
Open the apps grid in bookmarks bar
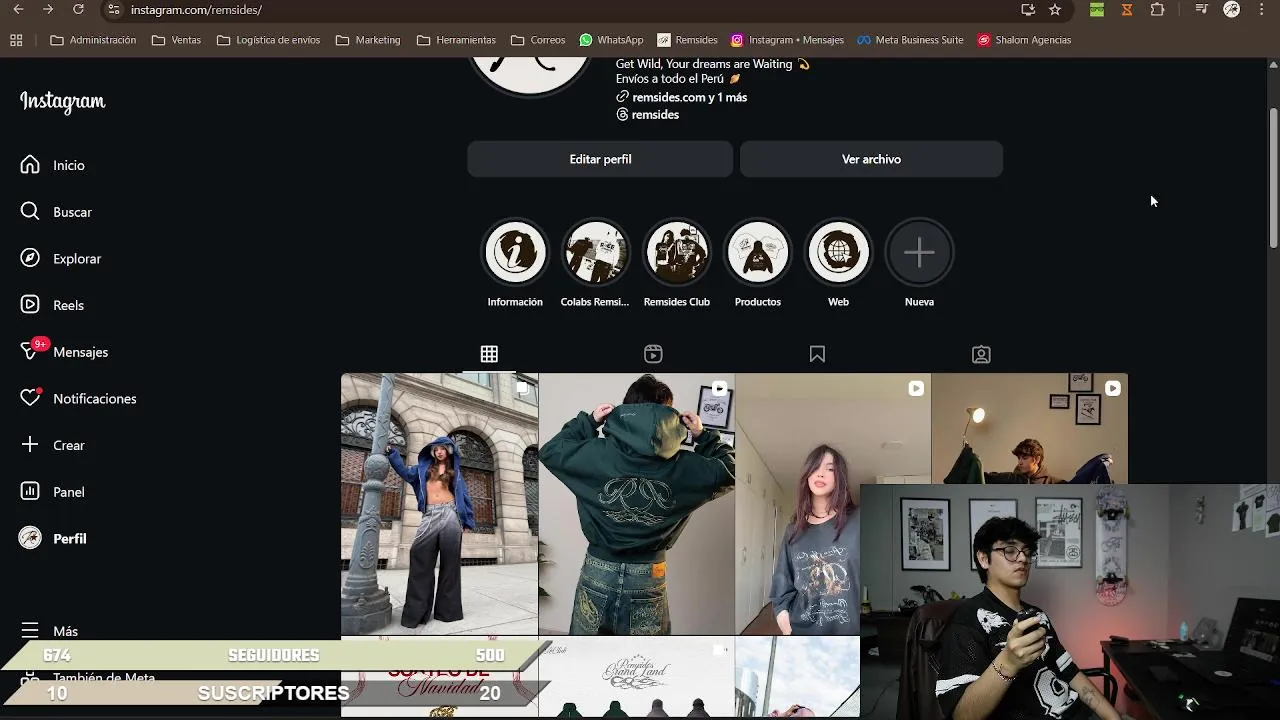[x=16, y=40]
